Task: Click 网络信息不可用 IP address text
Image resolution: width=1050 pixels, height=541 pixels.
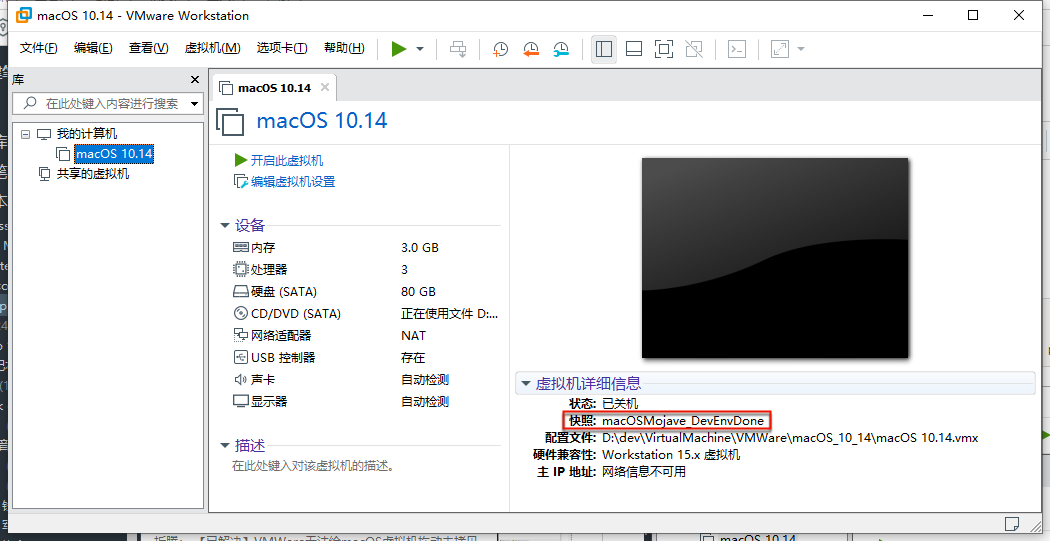Action: point(644,472)
